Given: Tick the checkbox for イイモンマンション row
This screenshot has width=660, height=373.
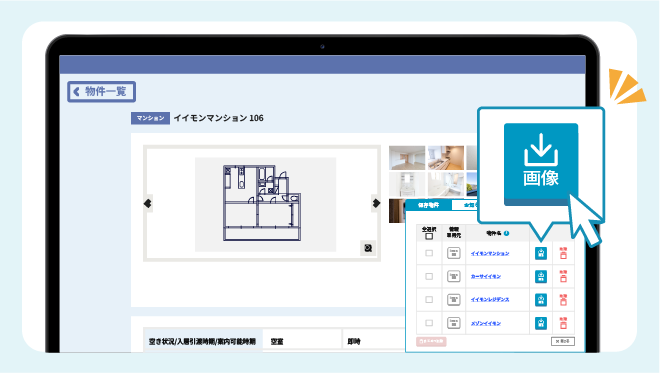Looking at the screenshot, I should pos(429,253).
